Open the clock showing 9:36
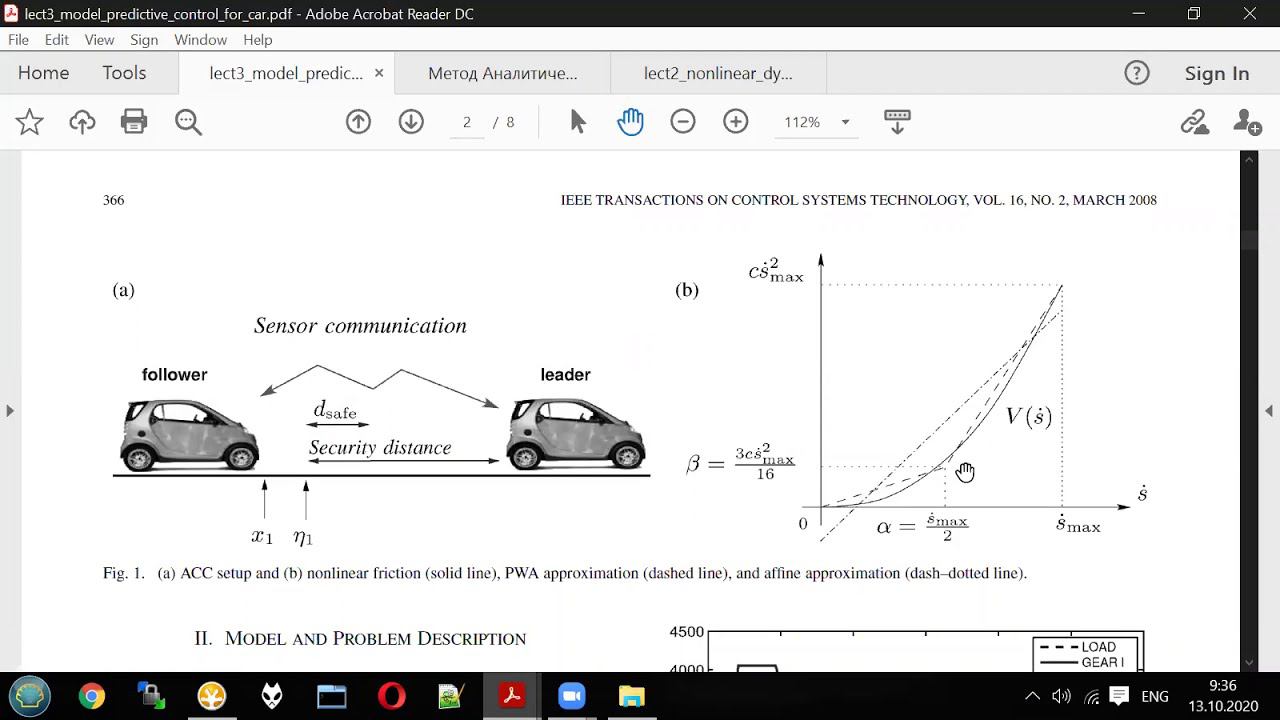 point(1222,686)
